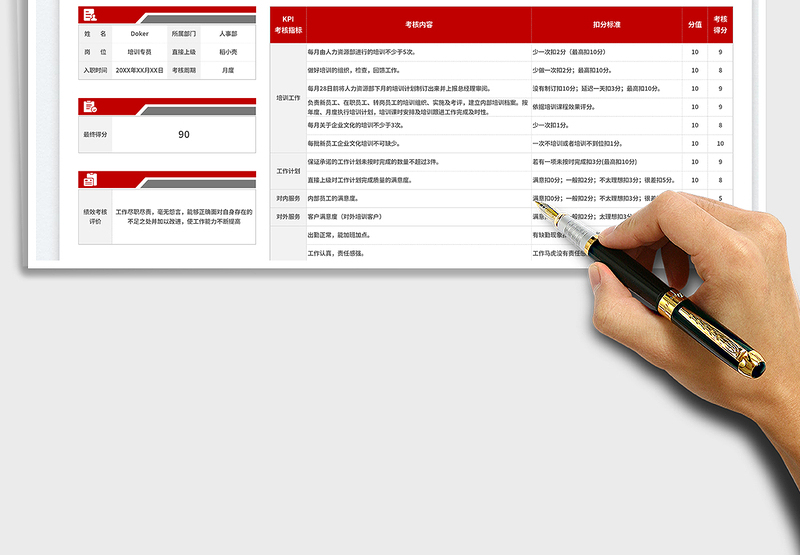Click the final score value 90
The width and height of the screenshot is (800, 555).
tap(183, 134)
